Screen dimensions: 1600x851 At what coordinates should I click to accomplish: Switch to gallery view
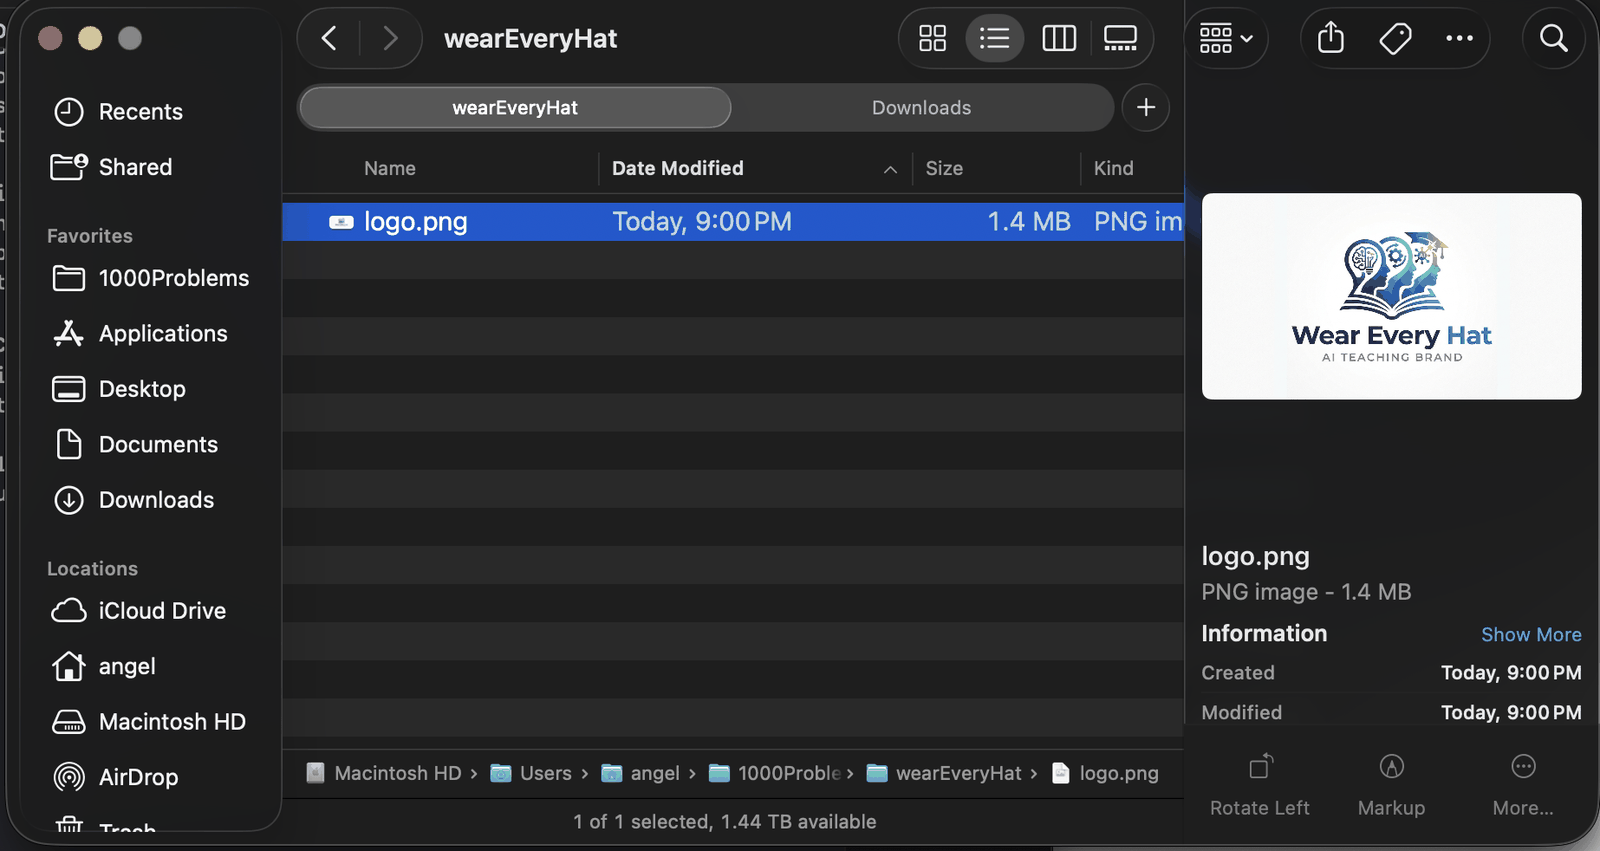click(x=1120, y=39)
